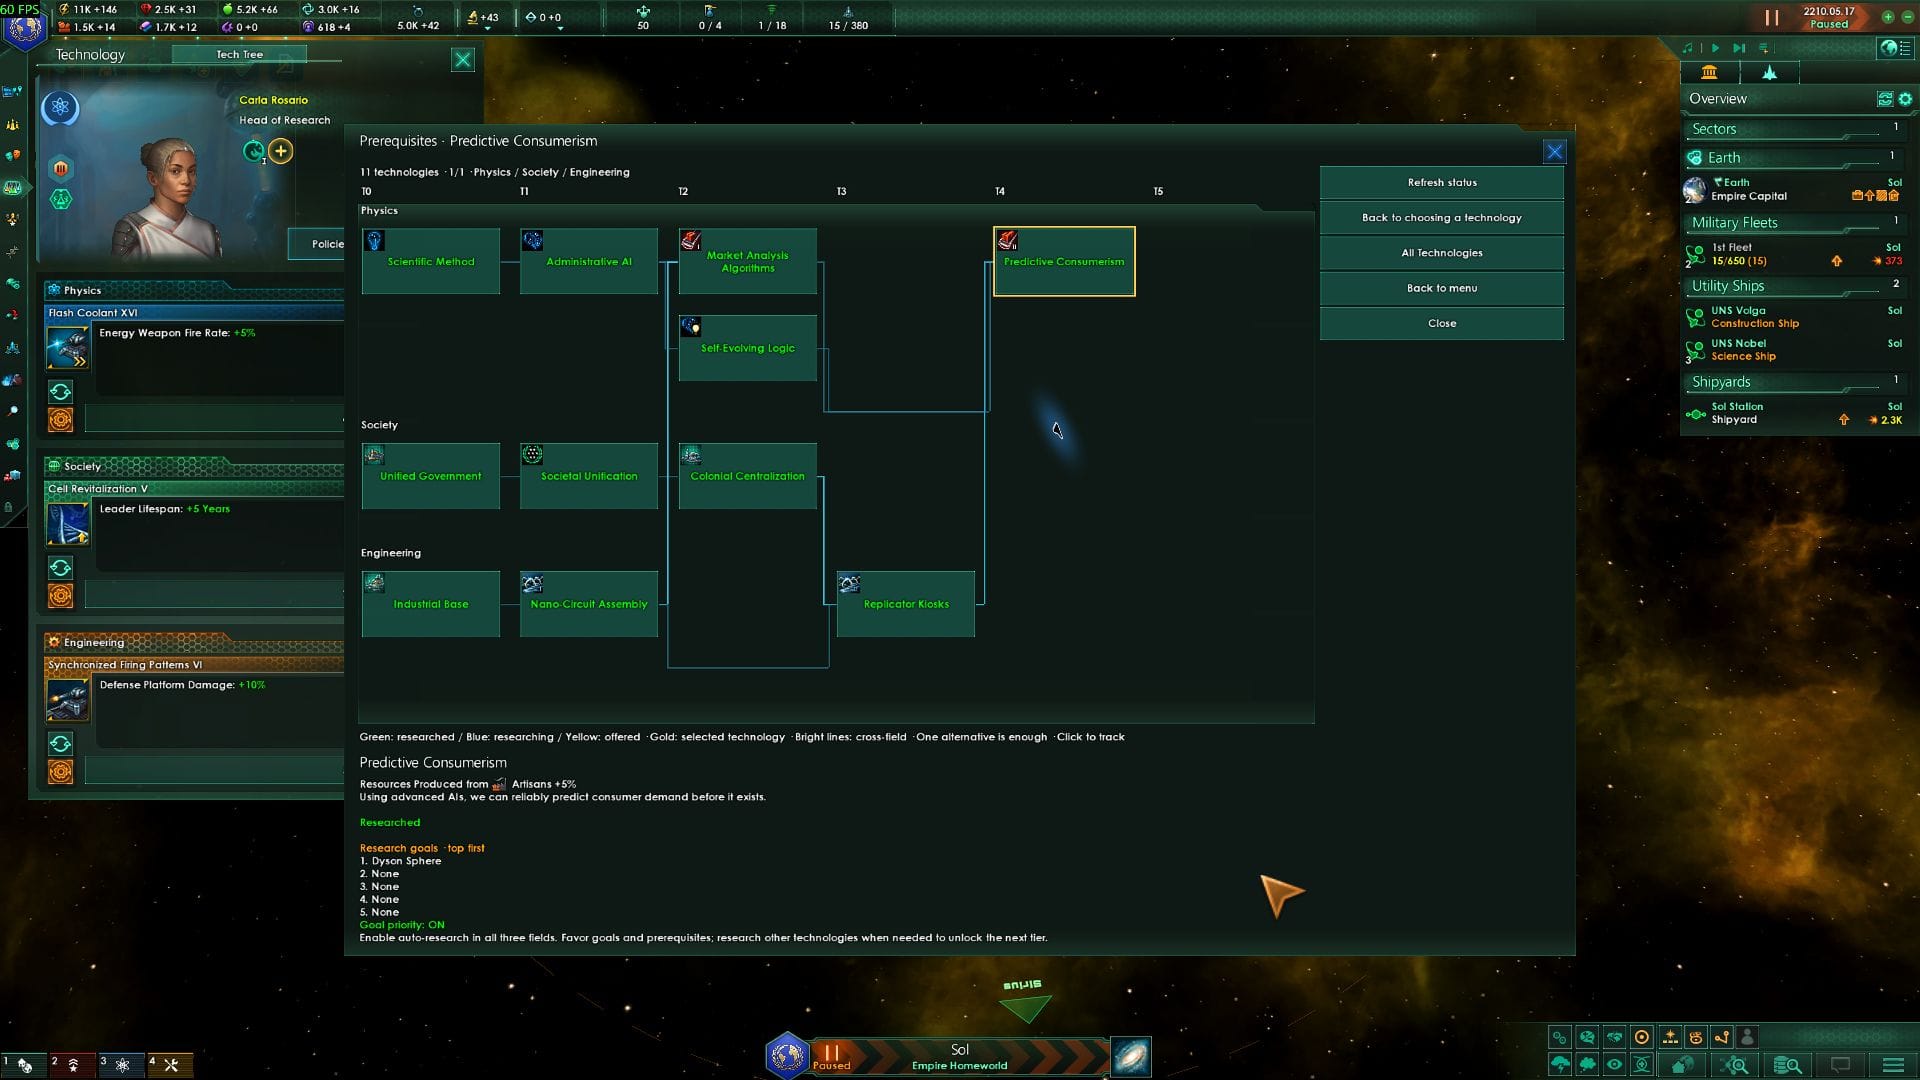This screenshot has height=1080, width=1920.
Task: Click the Back to menu button
Action: 1441,288
